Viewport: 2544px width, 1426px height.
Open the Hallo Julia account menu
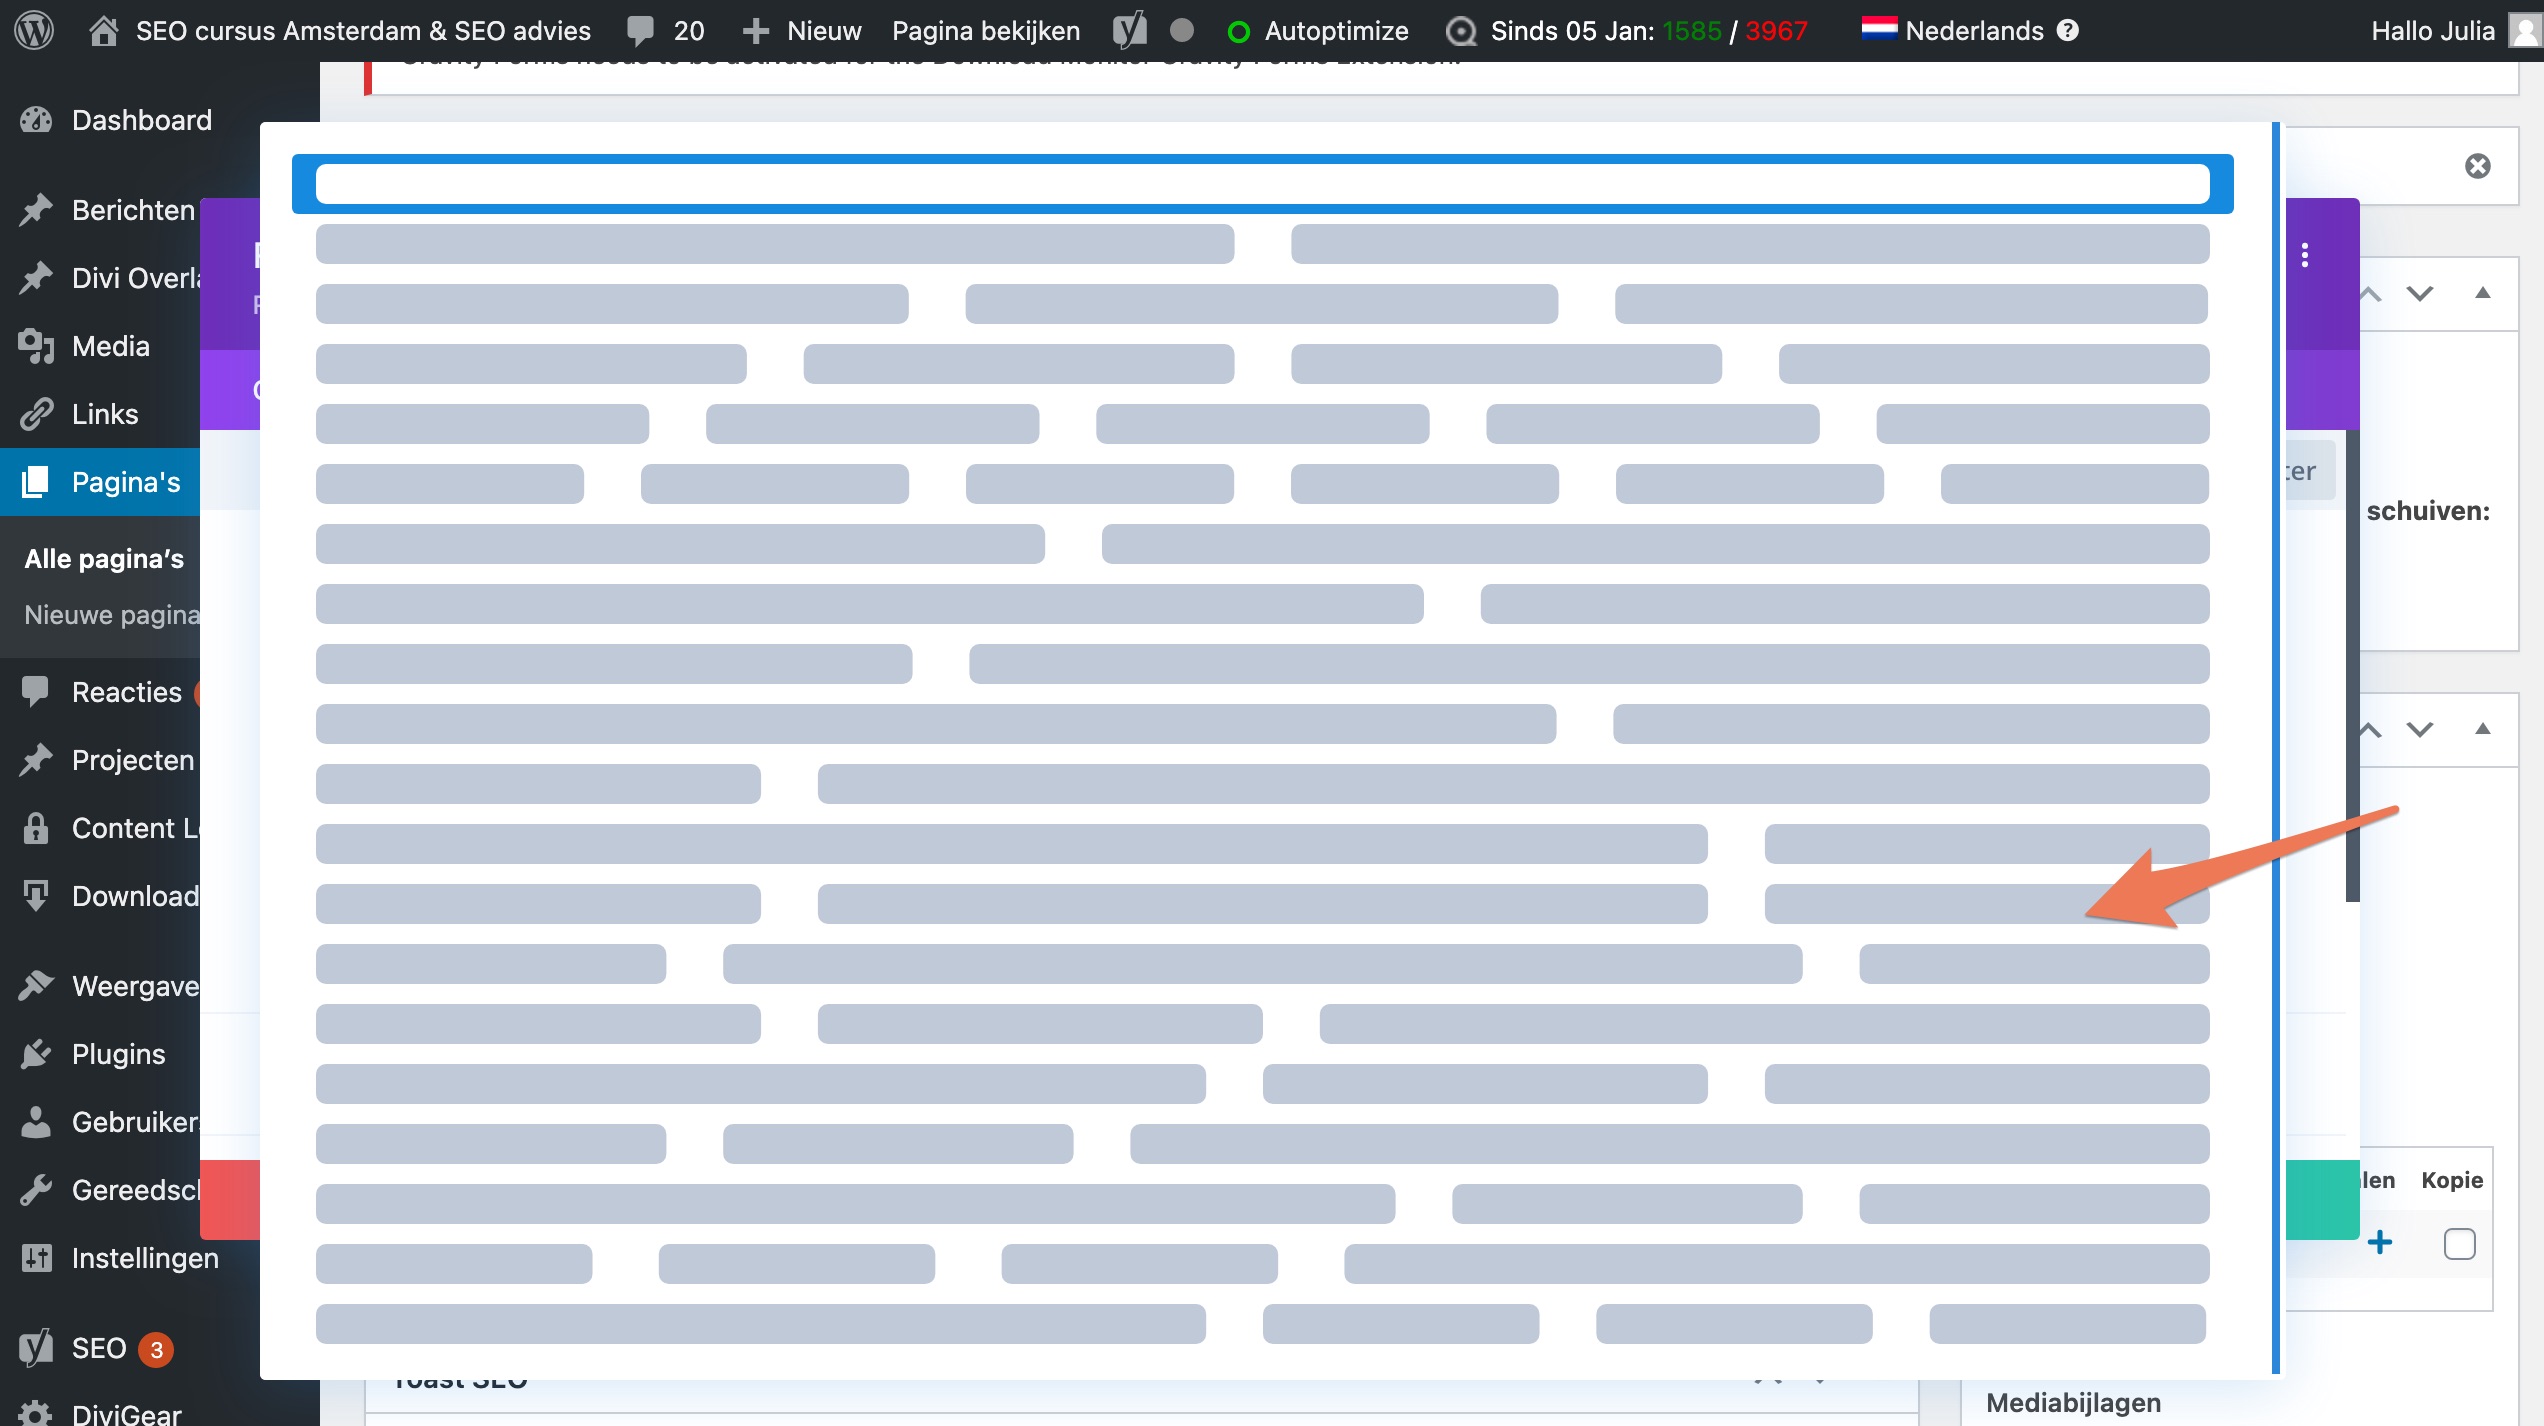(x=2455, y=30)
